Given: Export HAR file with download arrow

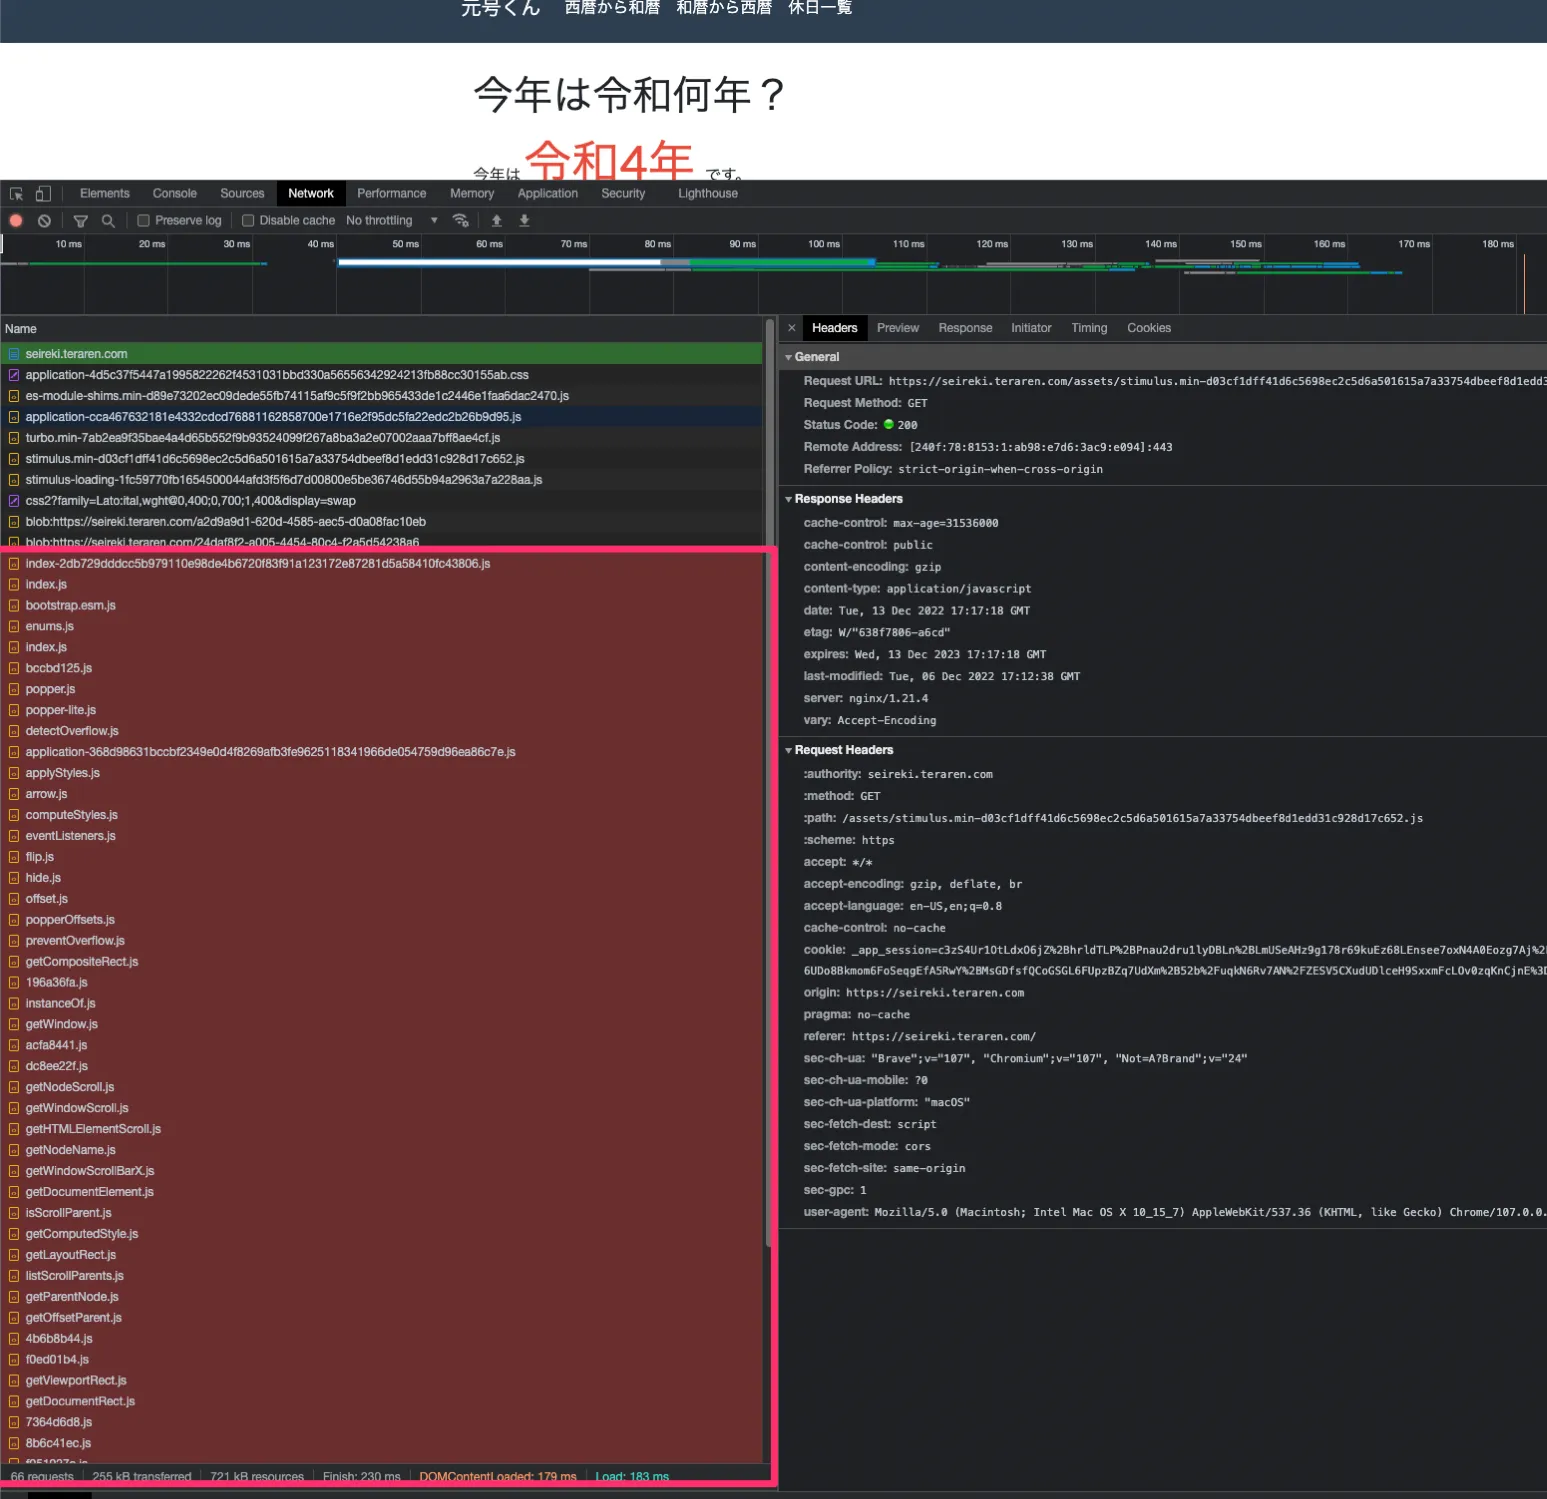Looking at the screenshot, I should pyautogui.click(x=524, y=221).
